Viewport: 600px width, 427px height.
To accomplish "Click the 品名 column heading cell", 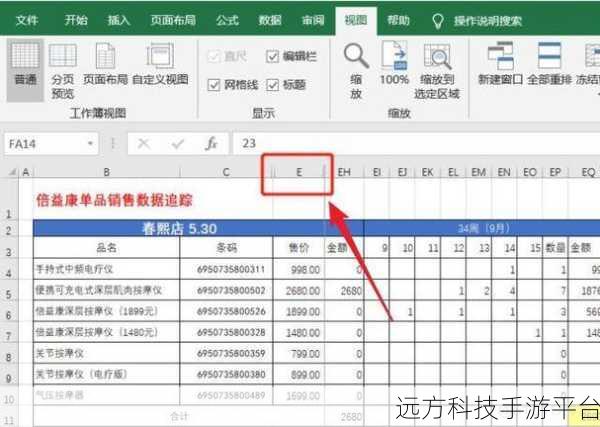I will (106, 248).
